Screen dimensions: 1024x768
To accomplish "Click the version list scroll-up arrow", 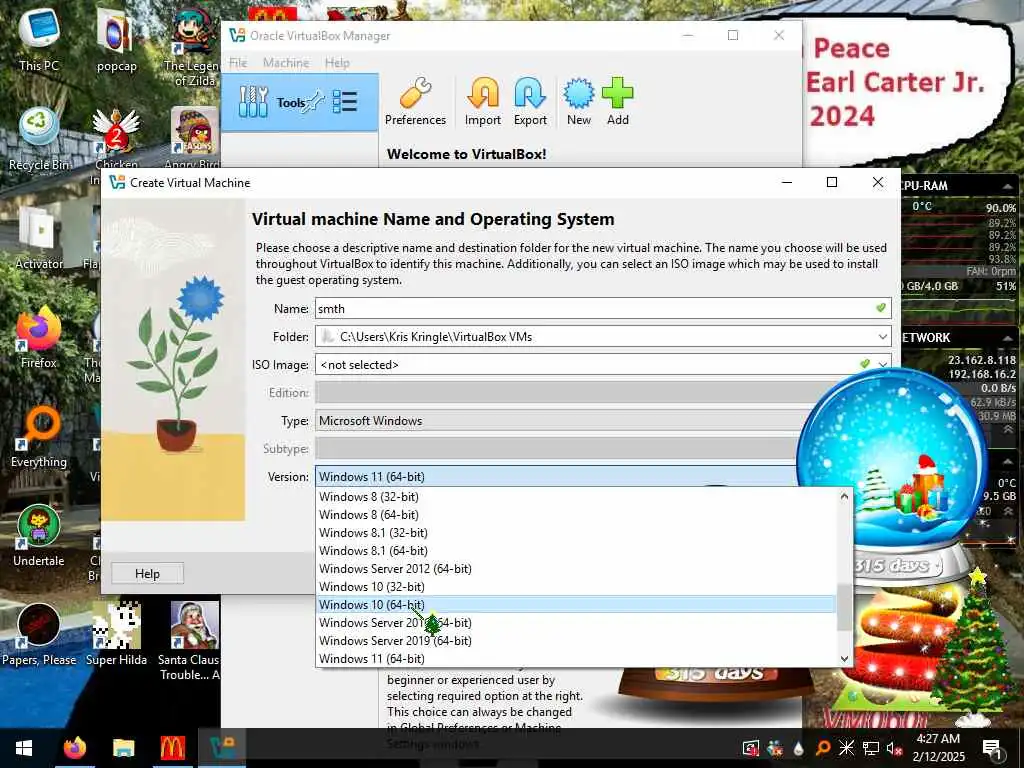I will 844,497.
